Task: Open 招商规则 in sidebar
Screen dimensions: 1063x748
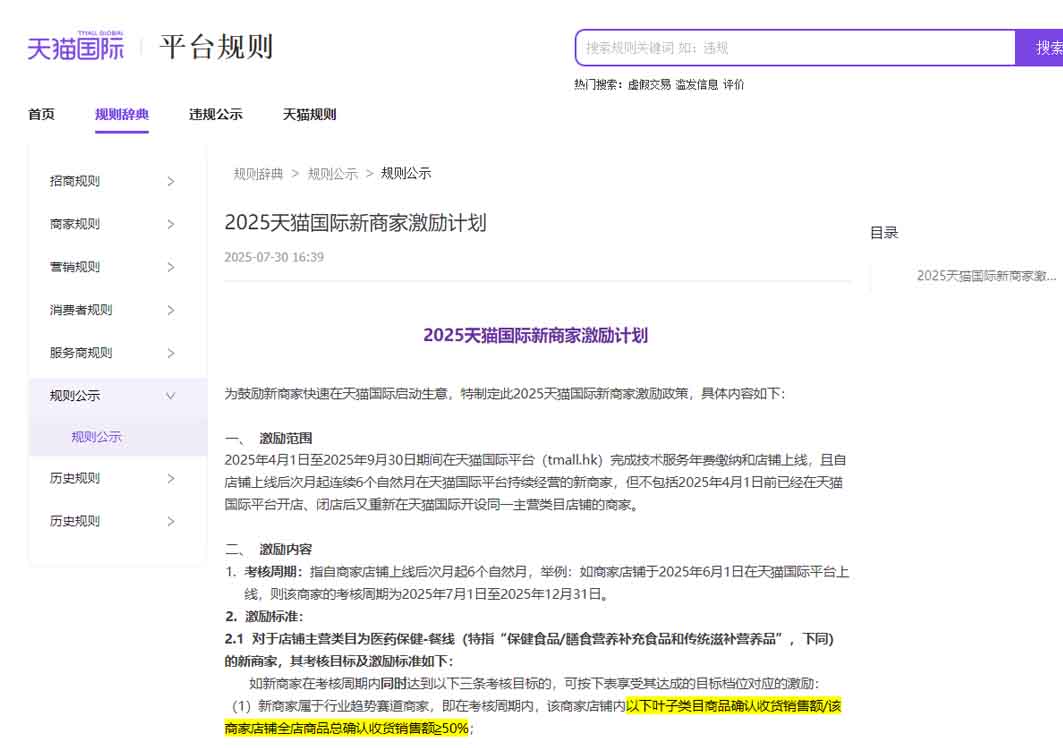Action: tap(75, 181)
